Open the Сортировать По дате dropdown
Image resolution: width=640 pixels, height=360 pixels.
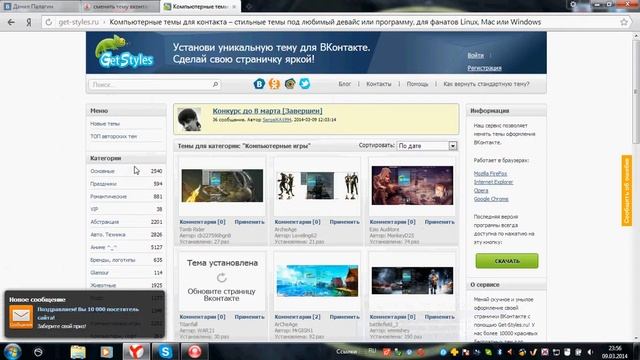(427, 146)
